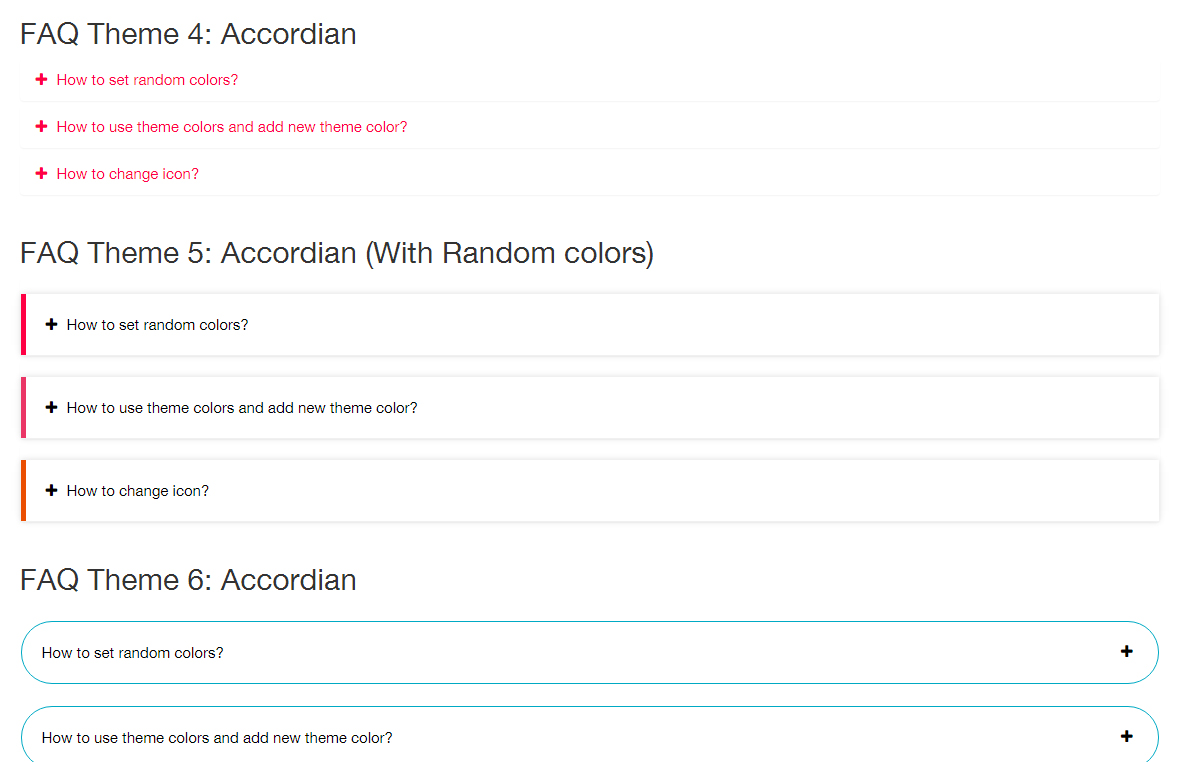
Task: Expand Theme 5 'How to change icon?' text
Action: [138, 491]
